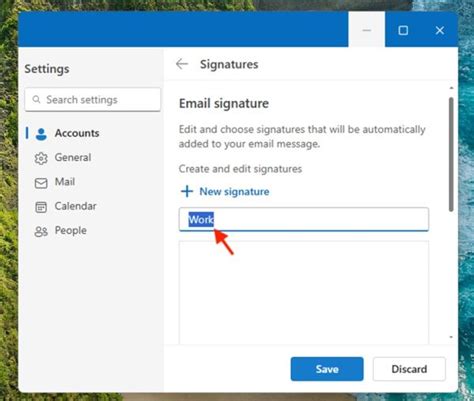Maximize the settings window

click(403, 30)
